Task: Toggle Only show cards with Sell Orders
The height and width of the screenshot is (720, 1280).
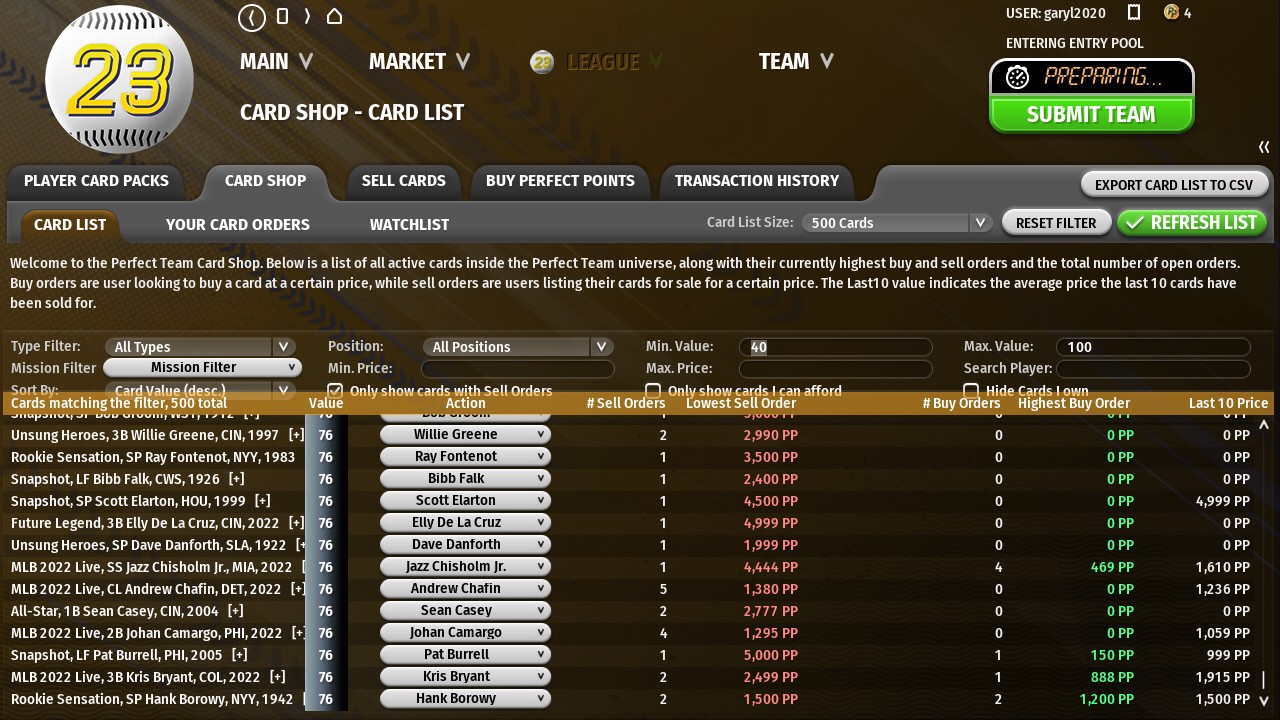Action: (335, 391)
